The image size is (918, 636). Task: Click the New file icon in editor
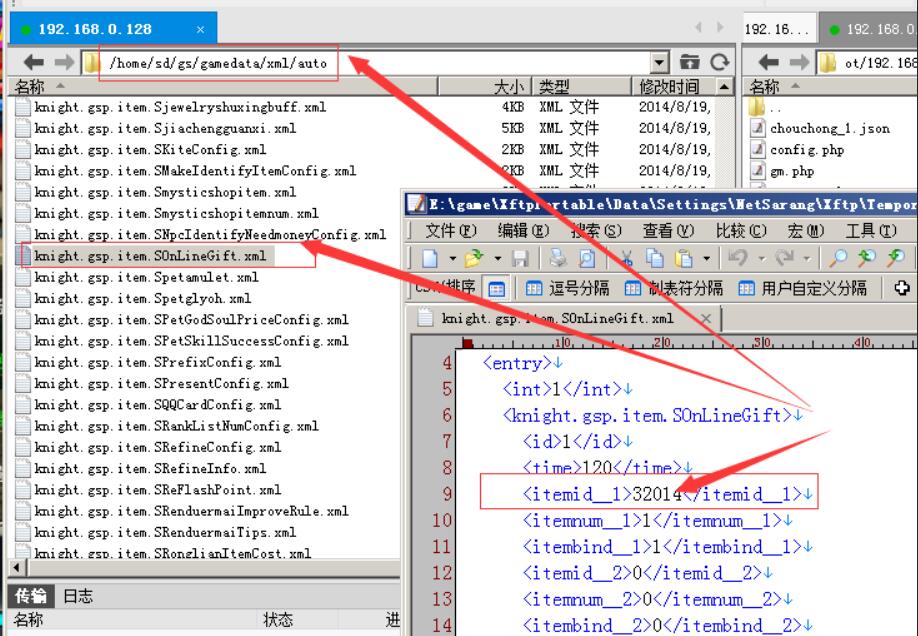430,259
